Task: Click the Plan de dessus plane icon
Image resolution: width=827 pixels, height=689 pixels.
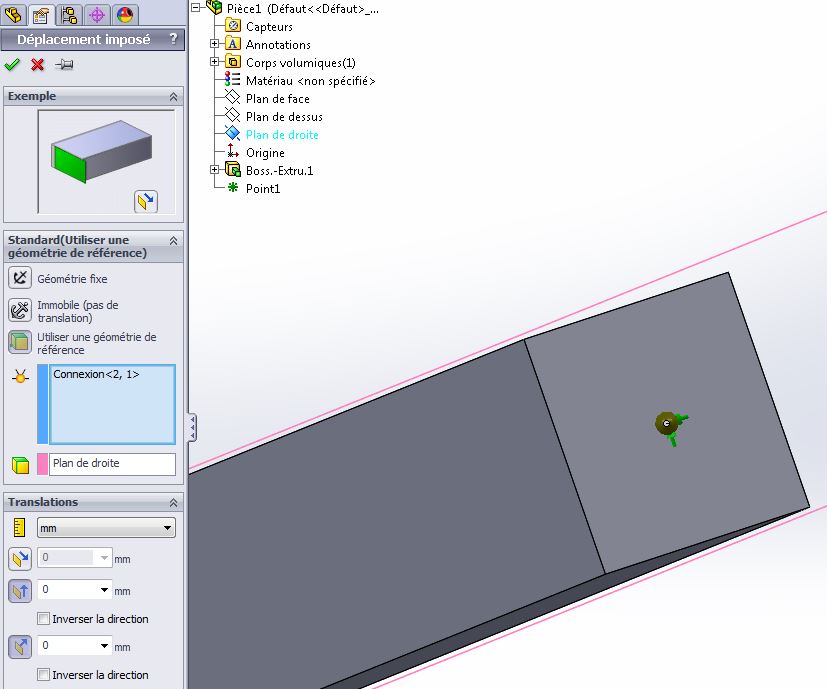Action: (x=233, y=116)
